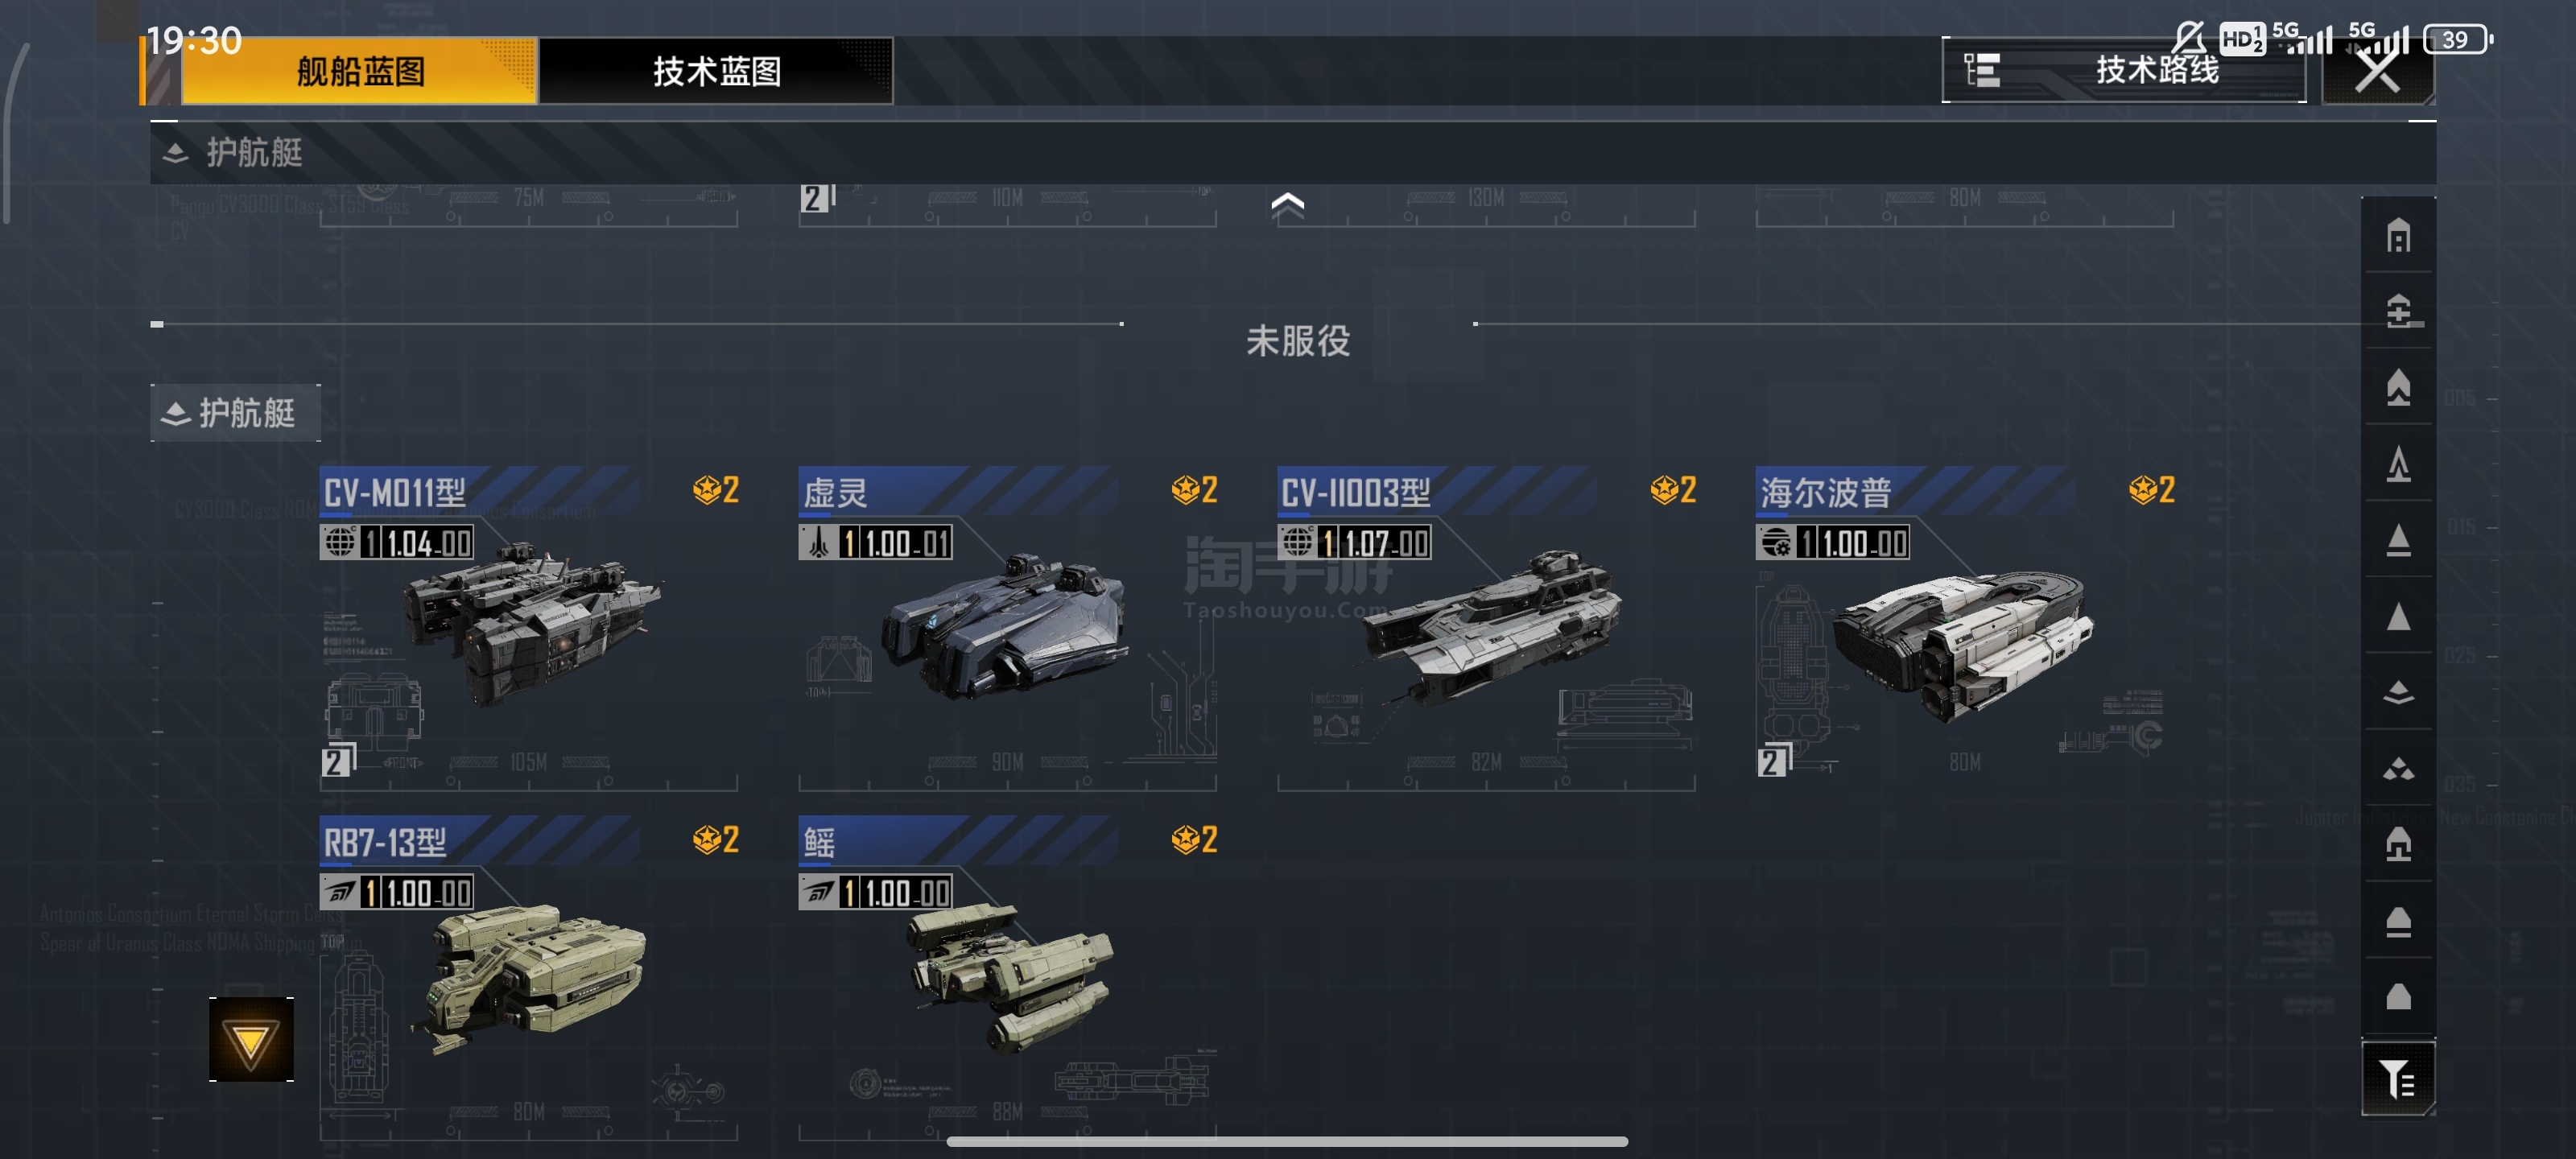Select the hollow spire ship-class icon

[x=2398, y=464]
